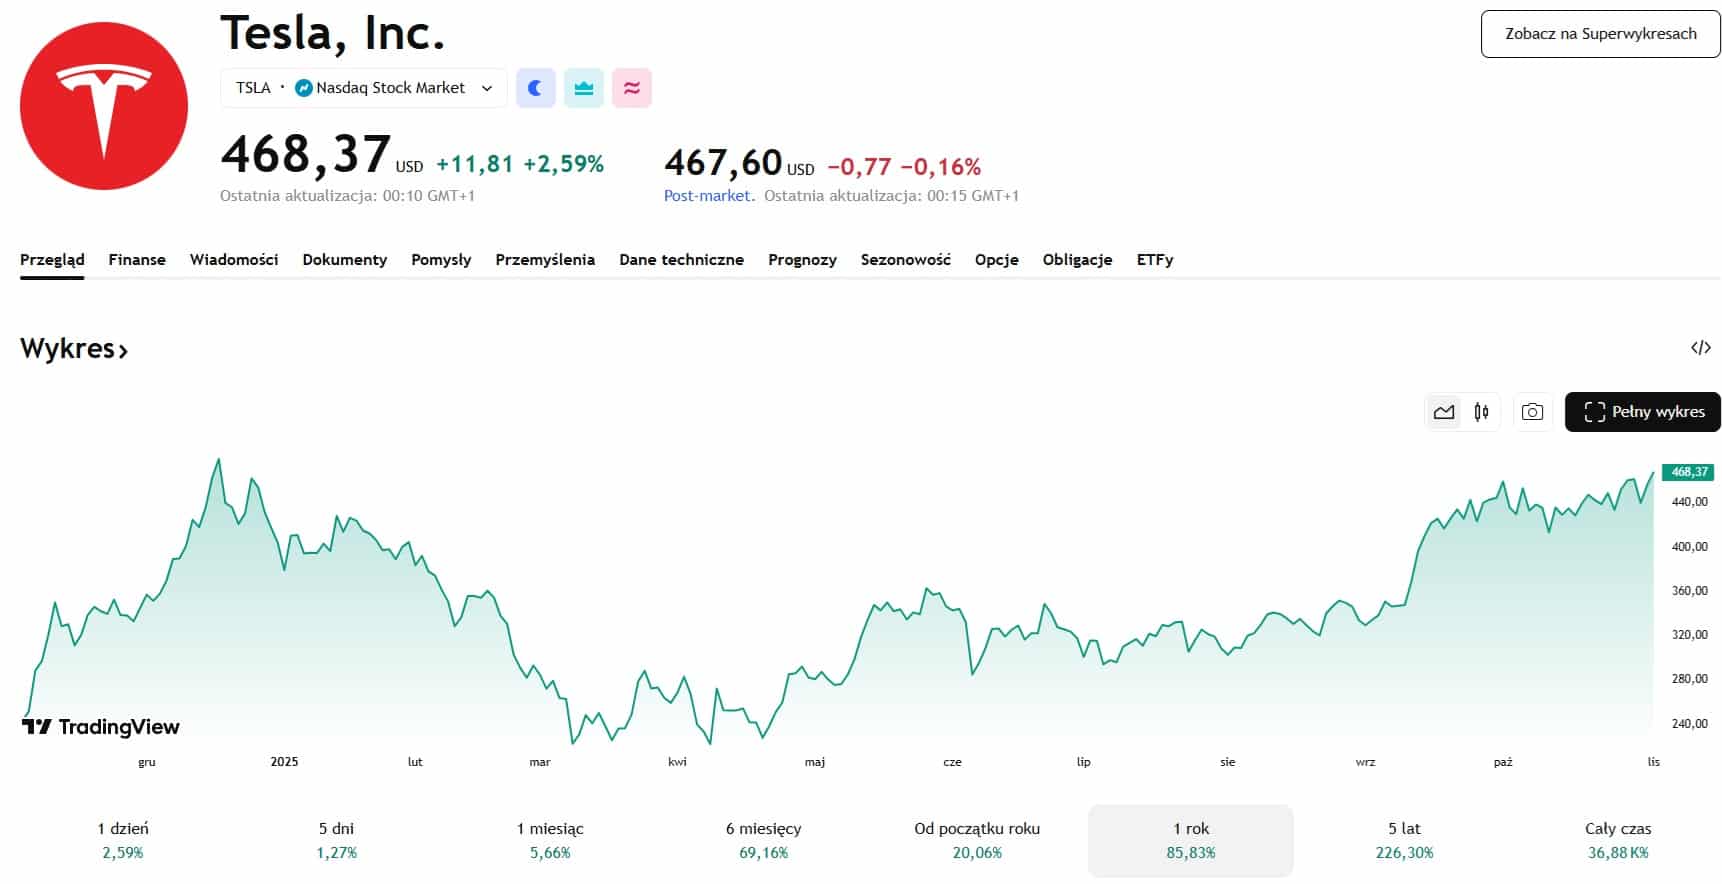This screenshot has height=884, width=1722.
Task: Open the TSLA Nasdaq Stock Market dropdown
Action: (x=363, y=88)
